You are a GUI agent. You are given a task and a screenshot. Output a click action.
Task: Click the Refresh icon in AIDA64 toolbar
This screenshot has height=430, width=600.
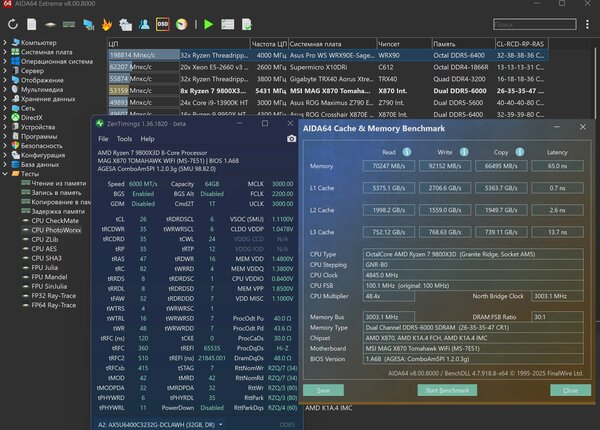pos(13,24)
